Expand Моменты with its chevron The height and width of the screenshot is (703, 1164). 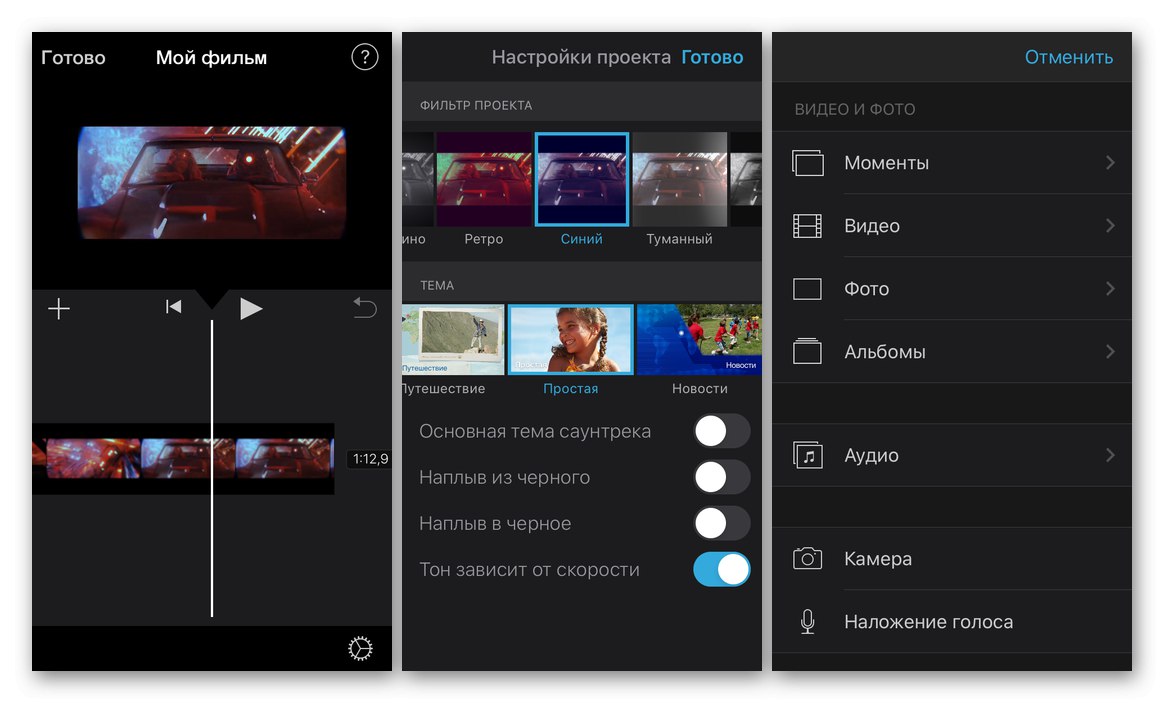pyautogui.click(x=1110, y=163)
